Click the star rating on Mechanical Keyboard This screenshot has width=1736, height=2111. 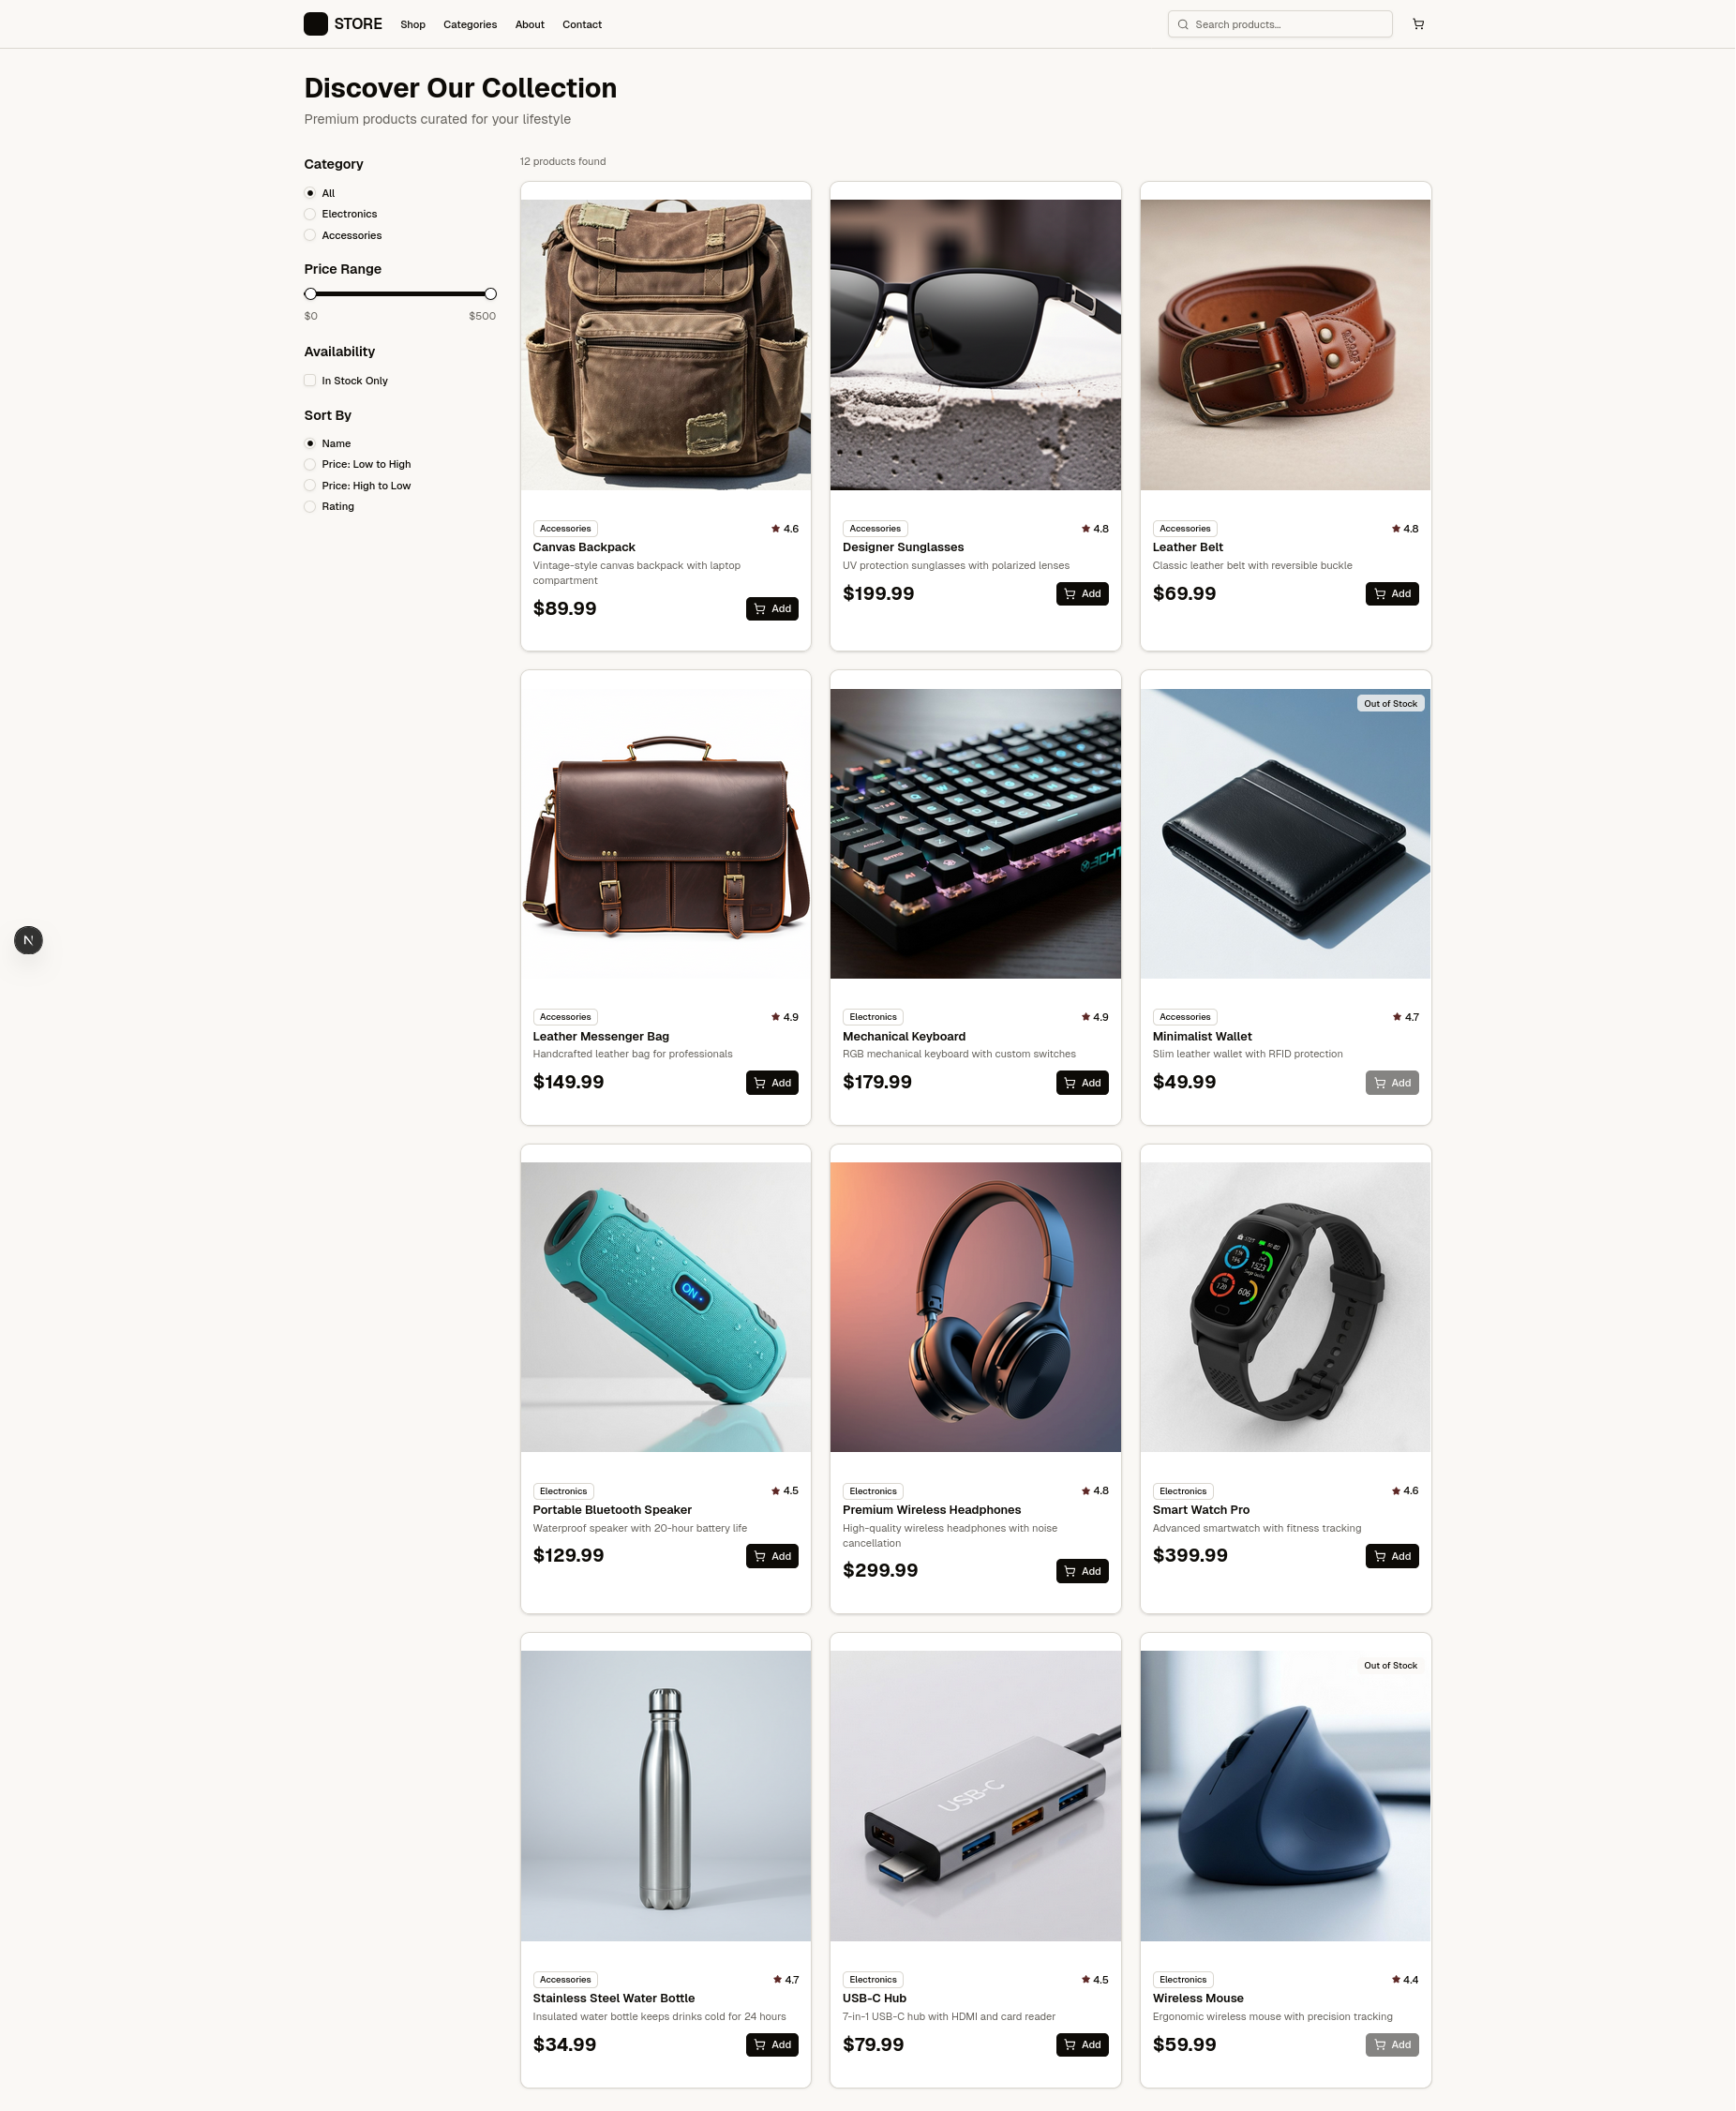pos(1095,1017)
